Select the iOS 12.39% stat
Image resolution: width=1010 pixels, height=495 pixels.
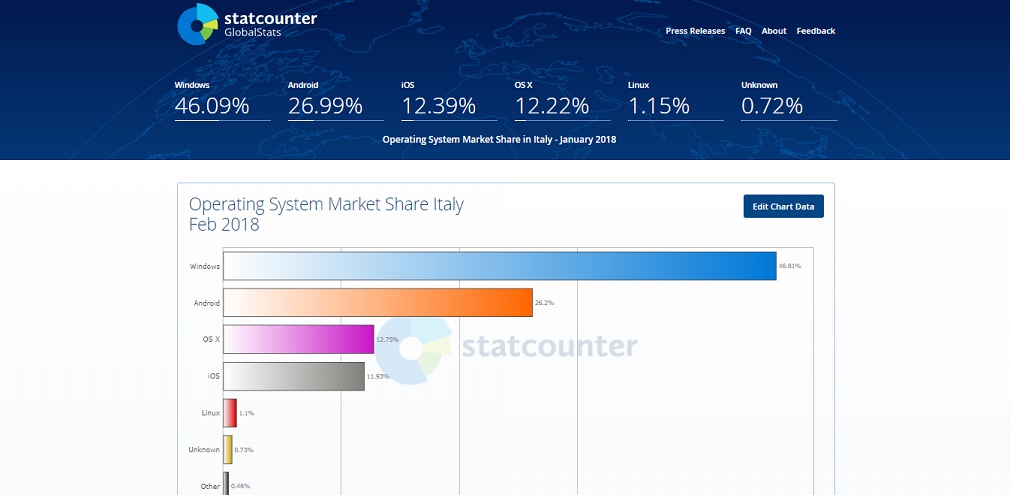tap(449, 100)
